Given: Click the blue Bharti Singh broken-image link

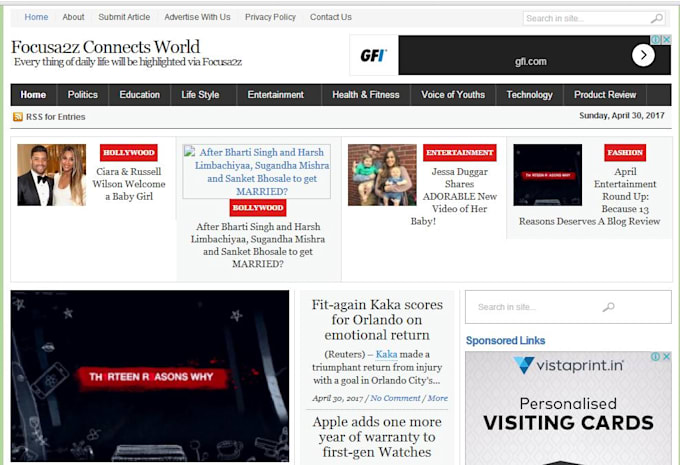Looking at the screenshot, I should [257, 172].
